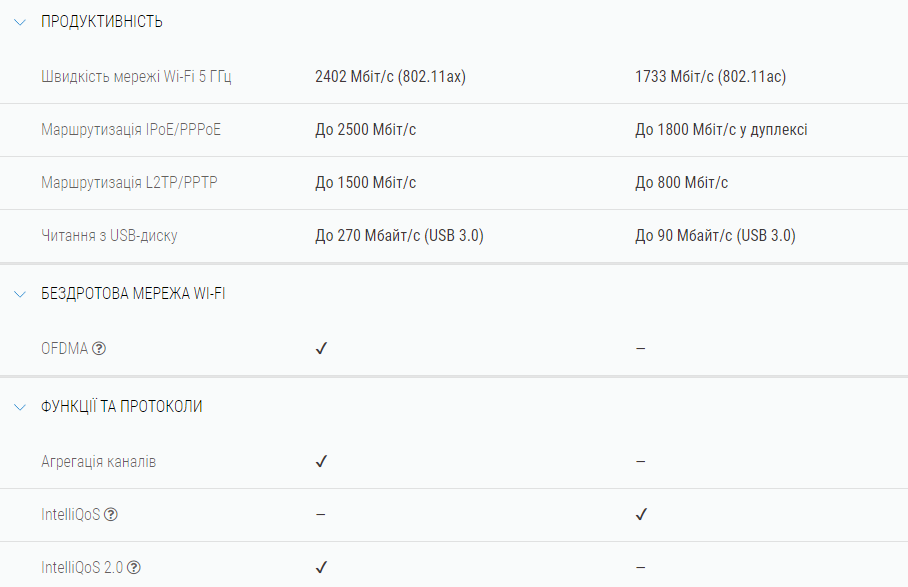This screenshot has height=587, width=908.
Task: Click the БЕЗДРОТОВА МЕРЕЖА WI-FI heading
Action: click(133, 294)
